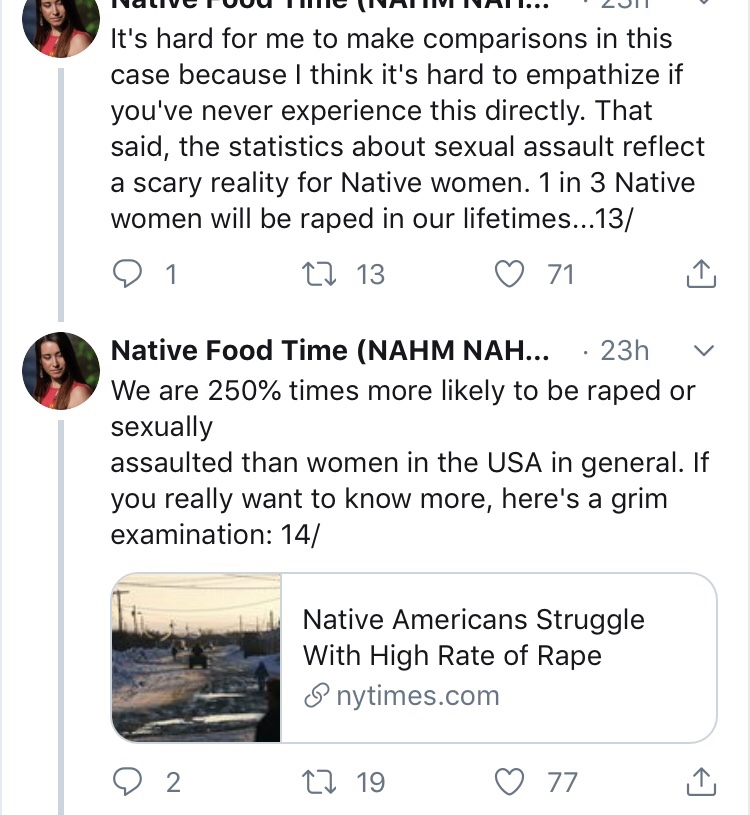The height and width of the screenshot is (815, 750).
Task: Open the link card's snowy street thumbnail
Action: [x=197, y=657]
